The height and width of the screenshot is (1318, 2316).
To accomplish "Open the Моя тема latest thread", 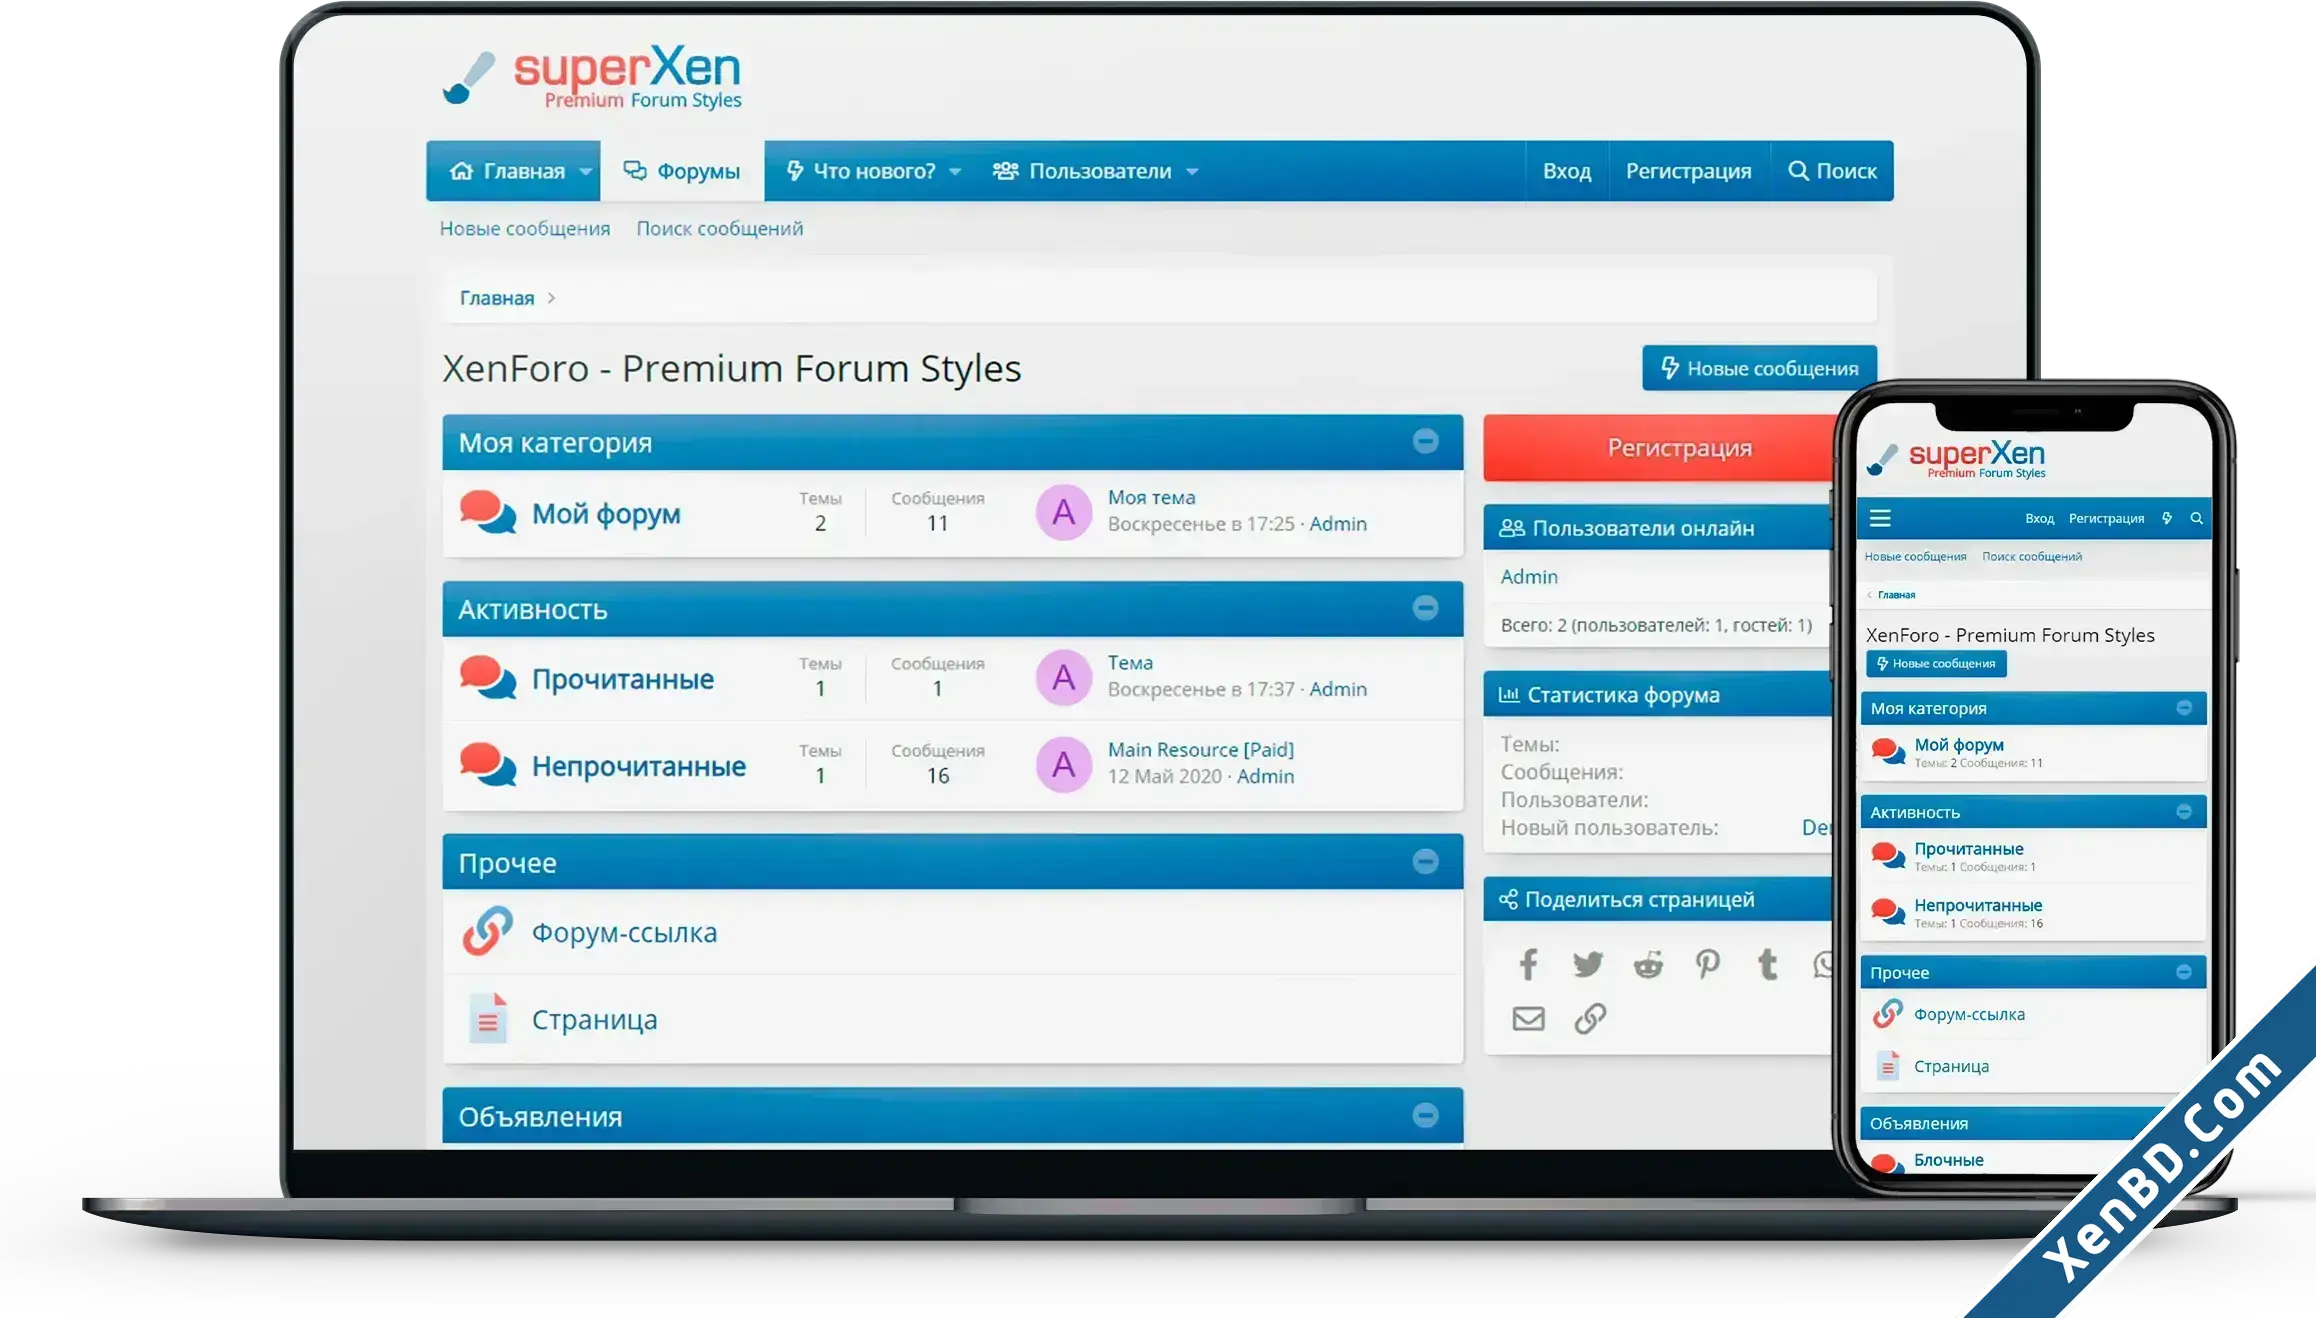I will [x=1151, y=498].
